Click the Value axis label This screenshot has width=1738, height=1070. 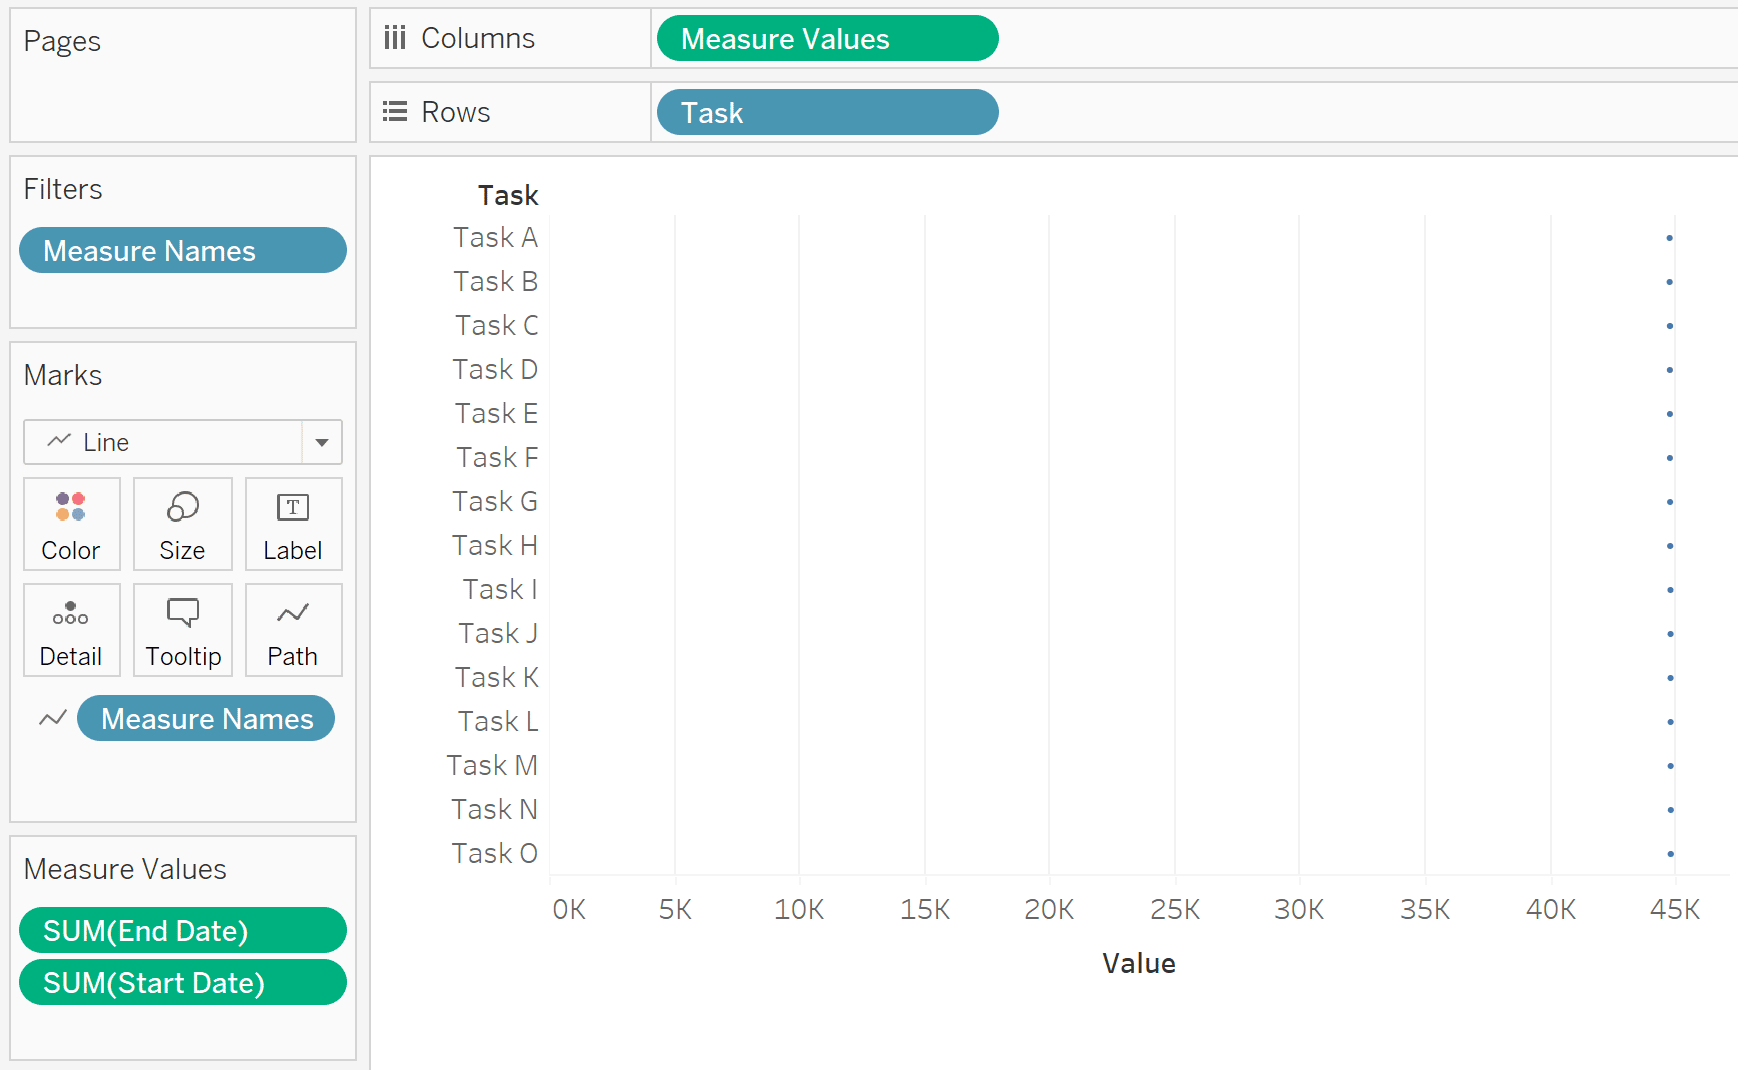(x=1138, y=962)
